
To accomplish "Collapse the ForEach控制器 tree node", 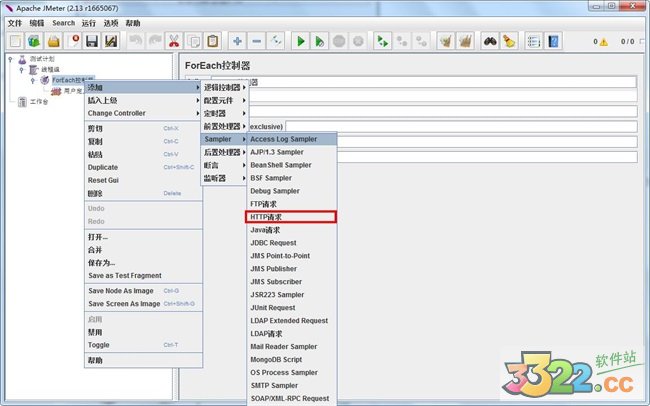I will [33, 80].
